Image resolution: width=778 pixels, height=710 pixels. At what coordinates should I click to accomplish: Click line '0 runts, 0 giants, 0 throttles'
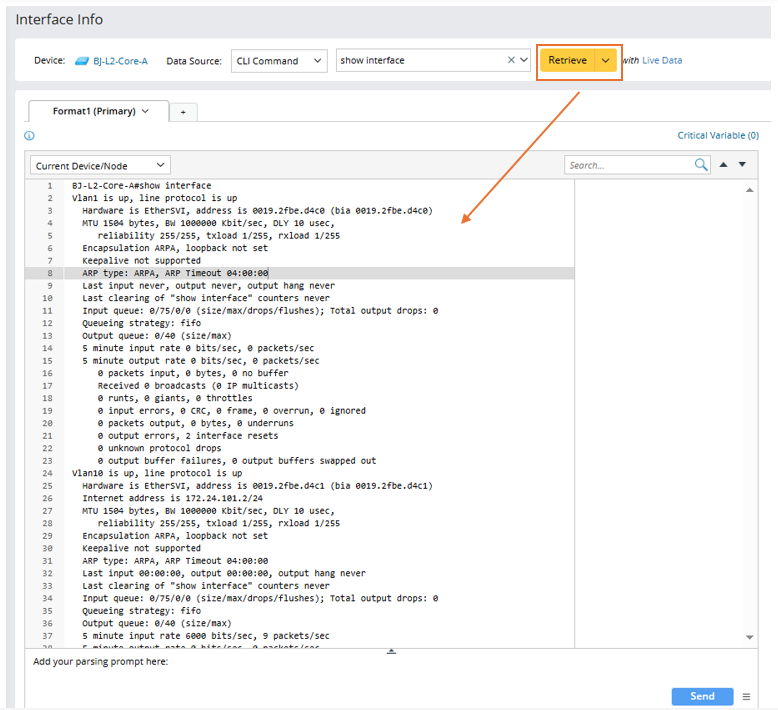tap(175, 398)
